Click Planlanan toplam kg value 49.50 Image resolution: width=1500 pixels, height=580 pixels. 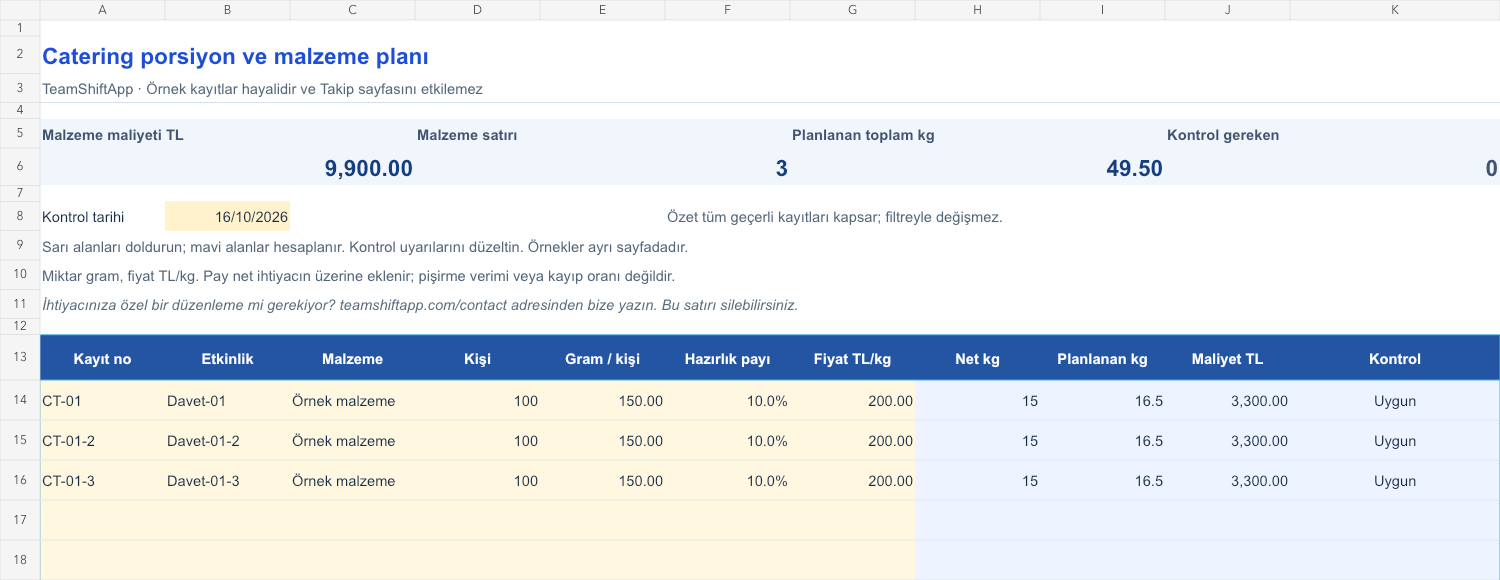1134,168
